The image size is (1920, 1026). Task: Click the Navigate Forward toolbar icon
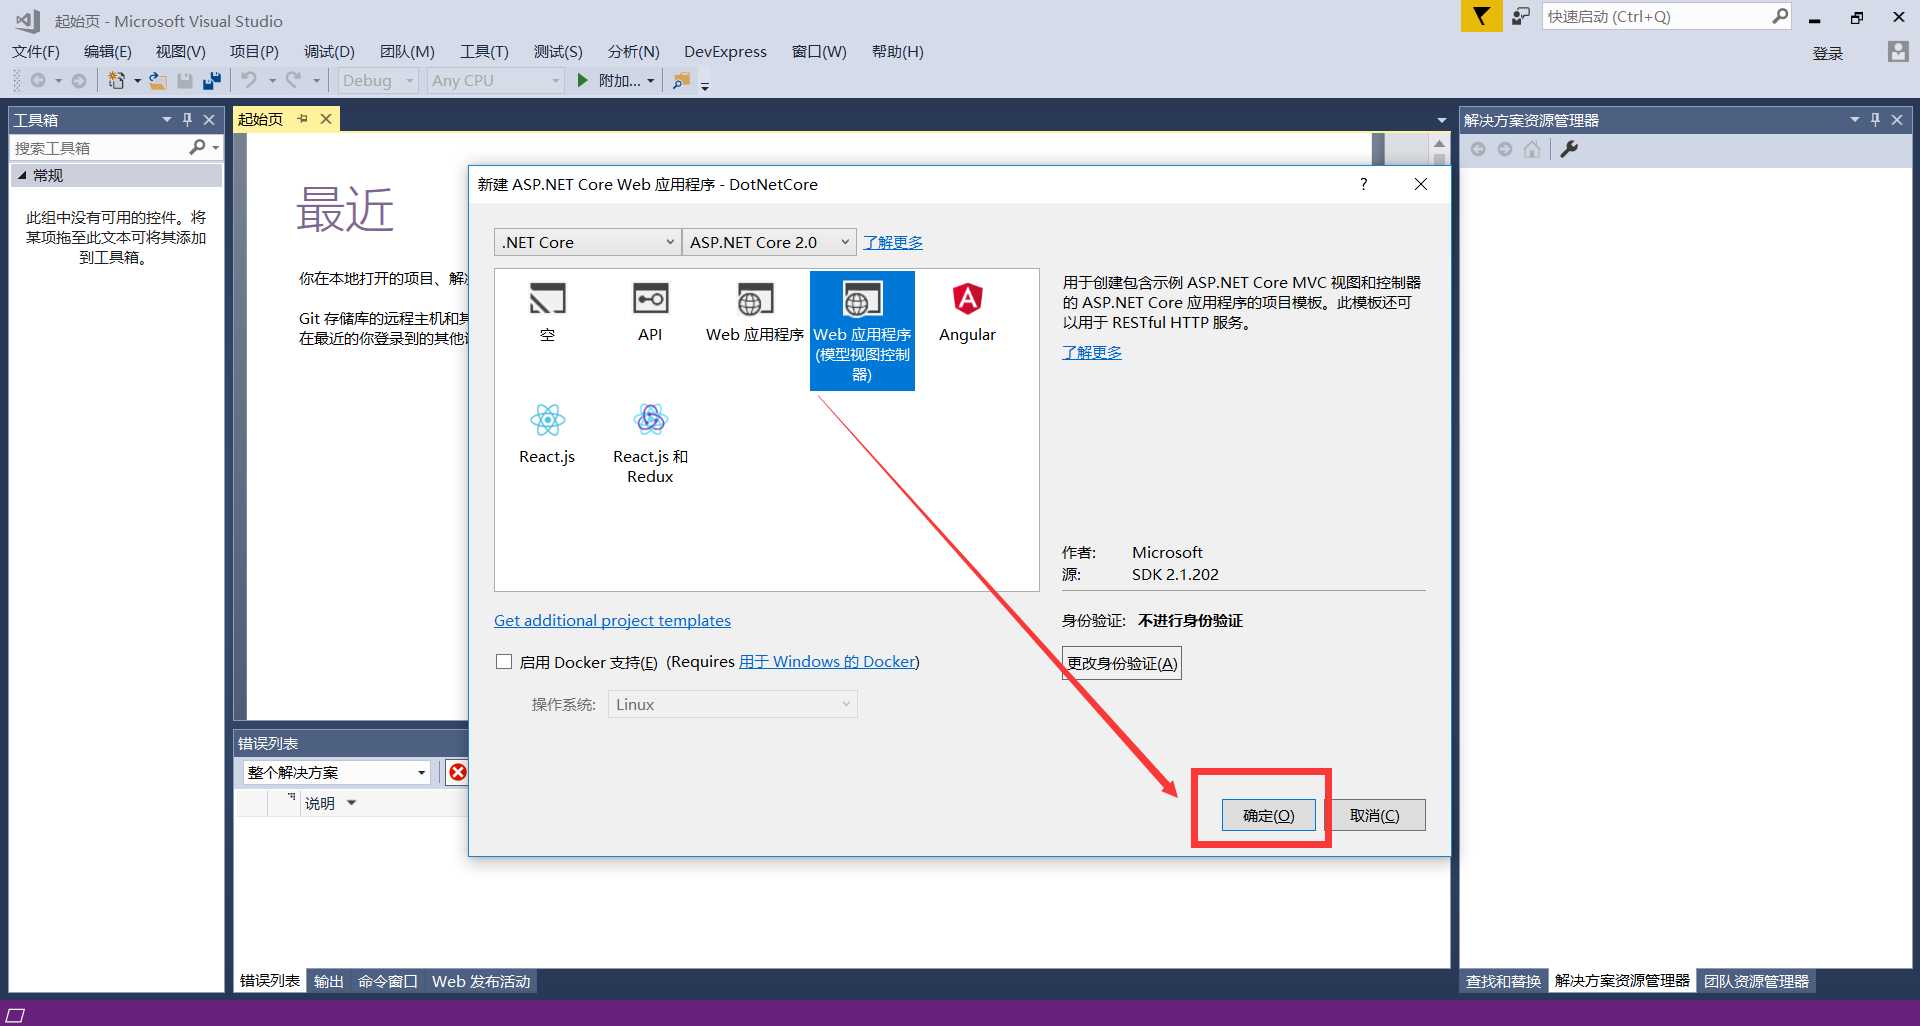(78, 80)
